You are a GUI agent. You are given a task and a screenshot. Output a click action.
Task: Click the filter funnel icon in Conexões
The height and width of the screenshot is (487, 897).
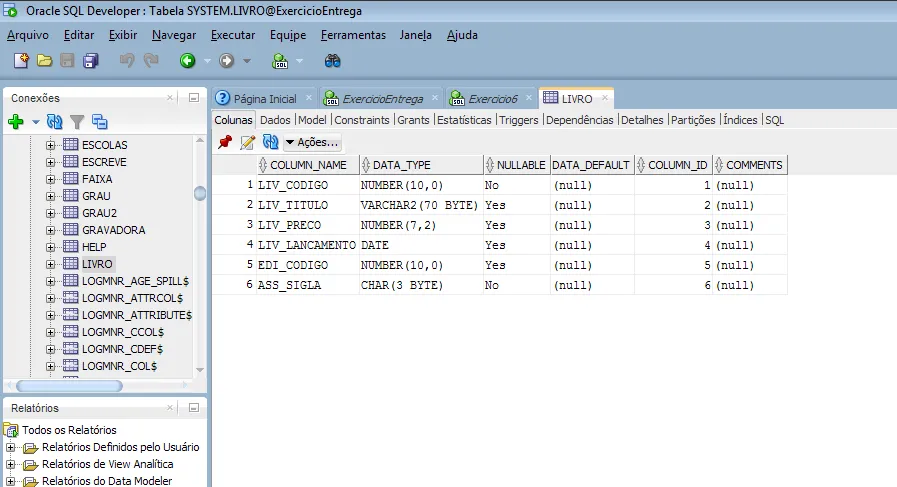point(77,122)
